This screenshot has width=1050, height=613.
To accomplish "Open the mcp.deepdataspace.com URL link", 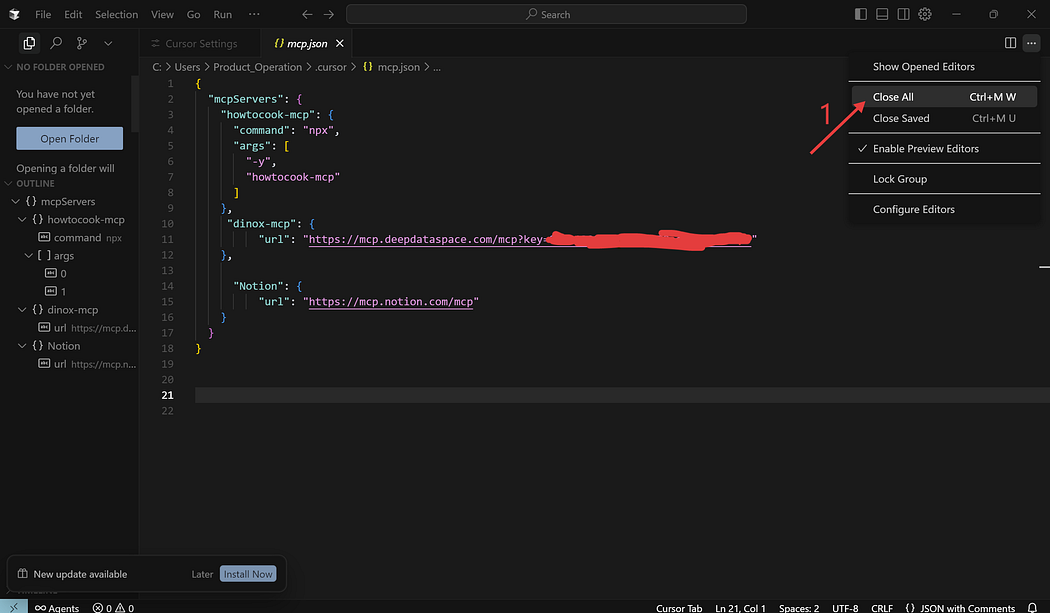I will click(529, 239).
